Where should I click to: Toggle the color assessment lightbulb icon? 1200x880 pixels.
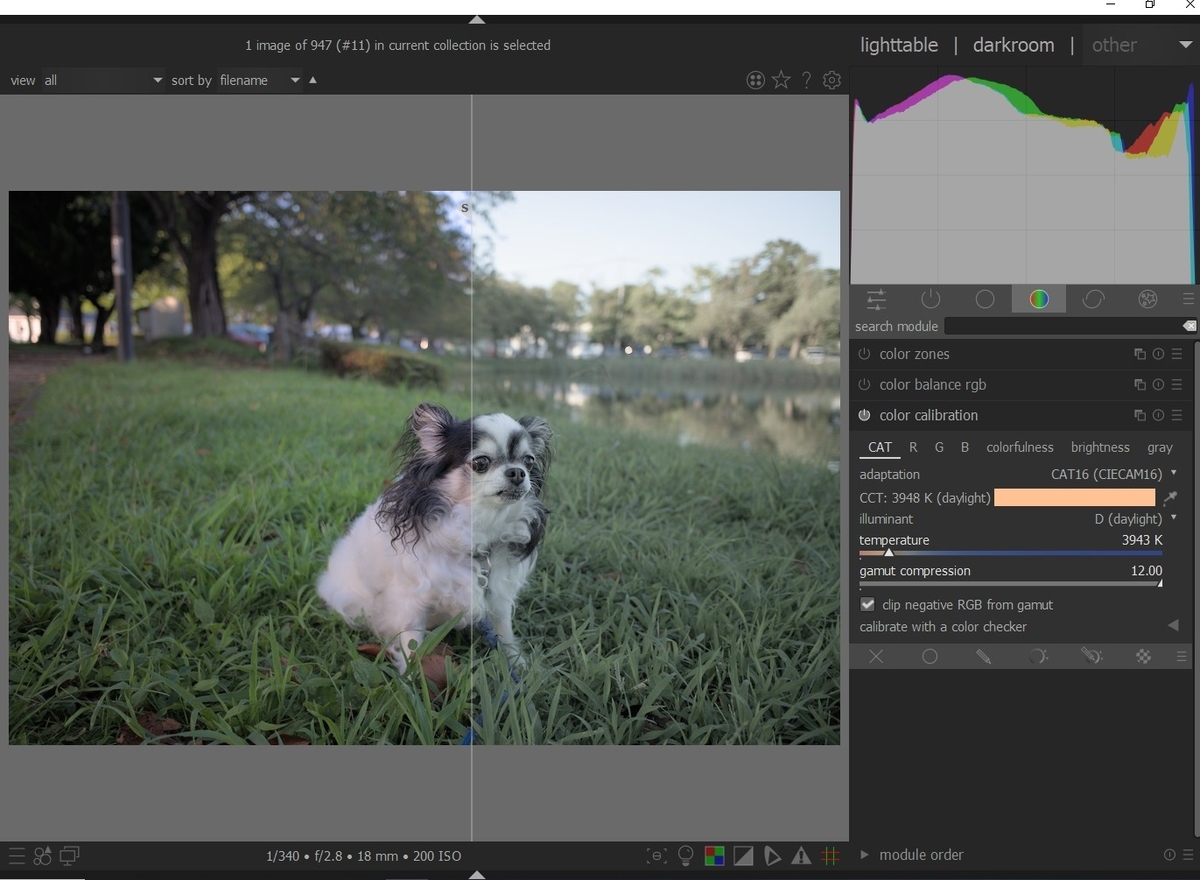[686, 856]
